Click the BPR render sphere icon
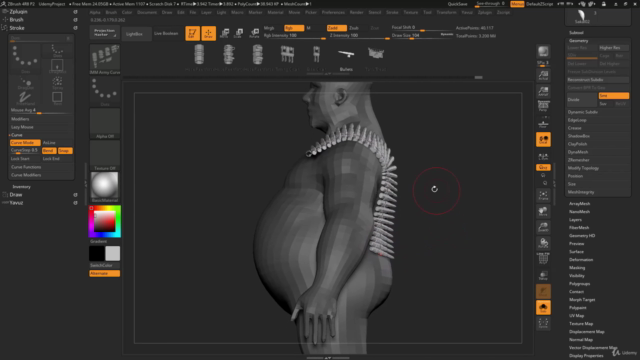 click(543, 51)
